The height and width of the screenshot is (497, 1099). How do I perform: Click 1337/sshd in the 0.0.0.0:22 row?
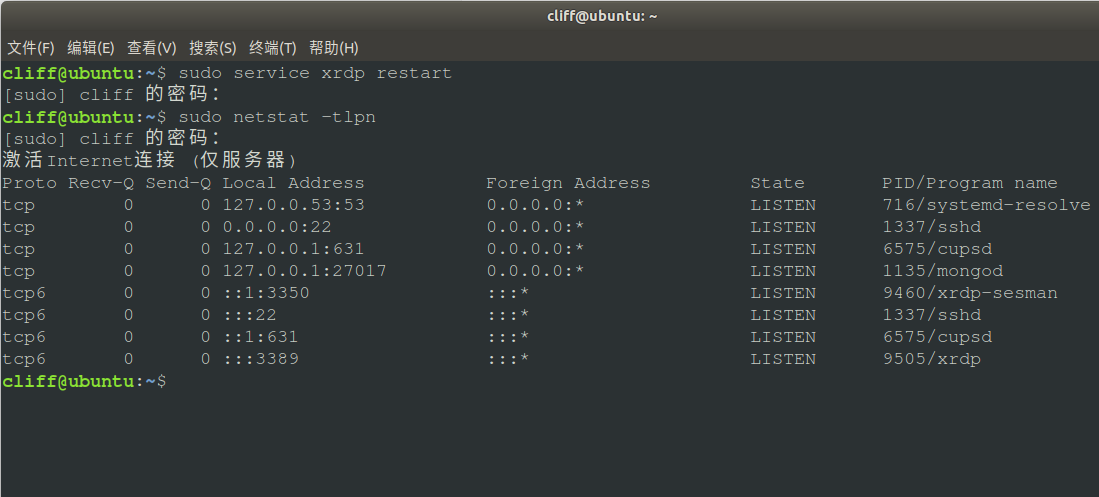(x=931, y=227)
